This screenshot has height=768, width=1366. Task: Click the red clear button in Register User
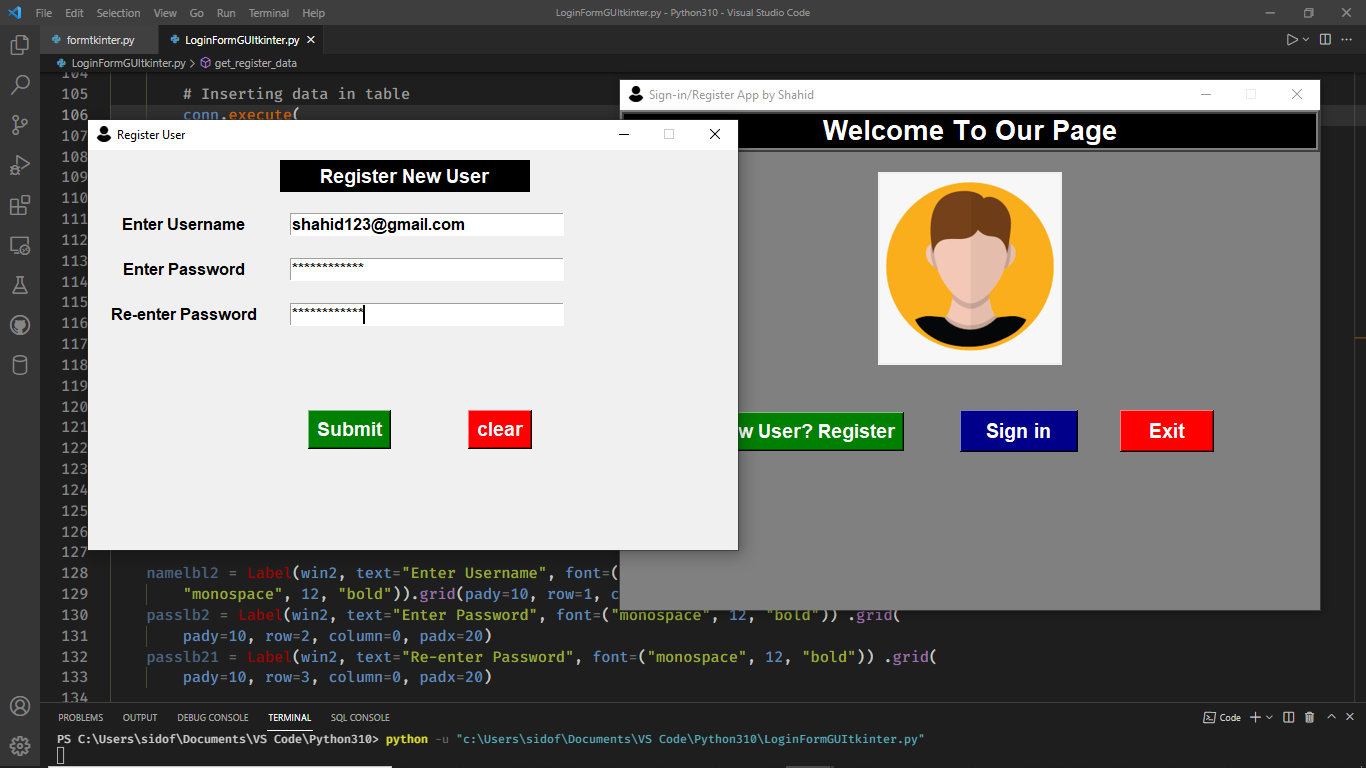pos(500,429)
